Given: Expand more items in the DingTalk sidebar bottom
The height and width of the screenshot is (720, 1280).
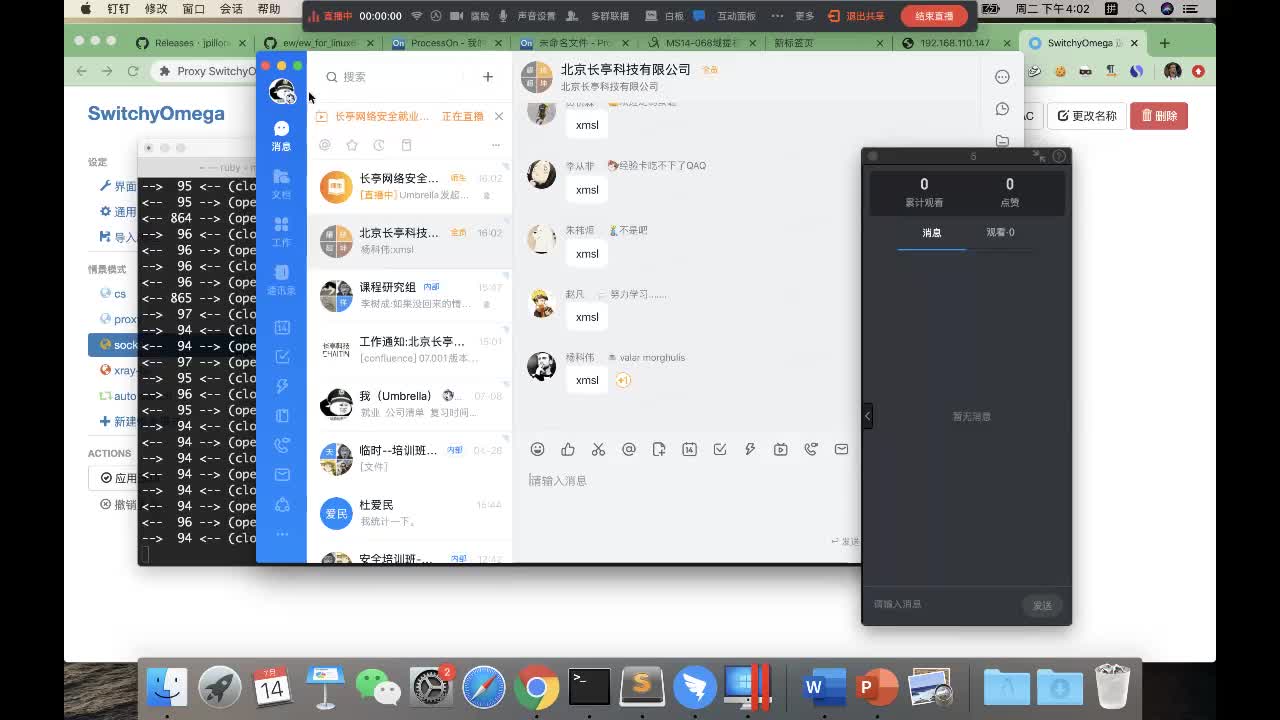Looking at the screenshot, I should pyautogui.click(x=282, y=534).
